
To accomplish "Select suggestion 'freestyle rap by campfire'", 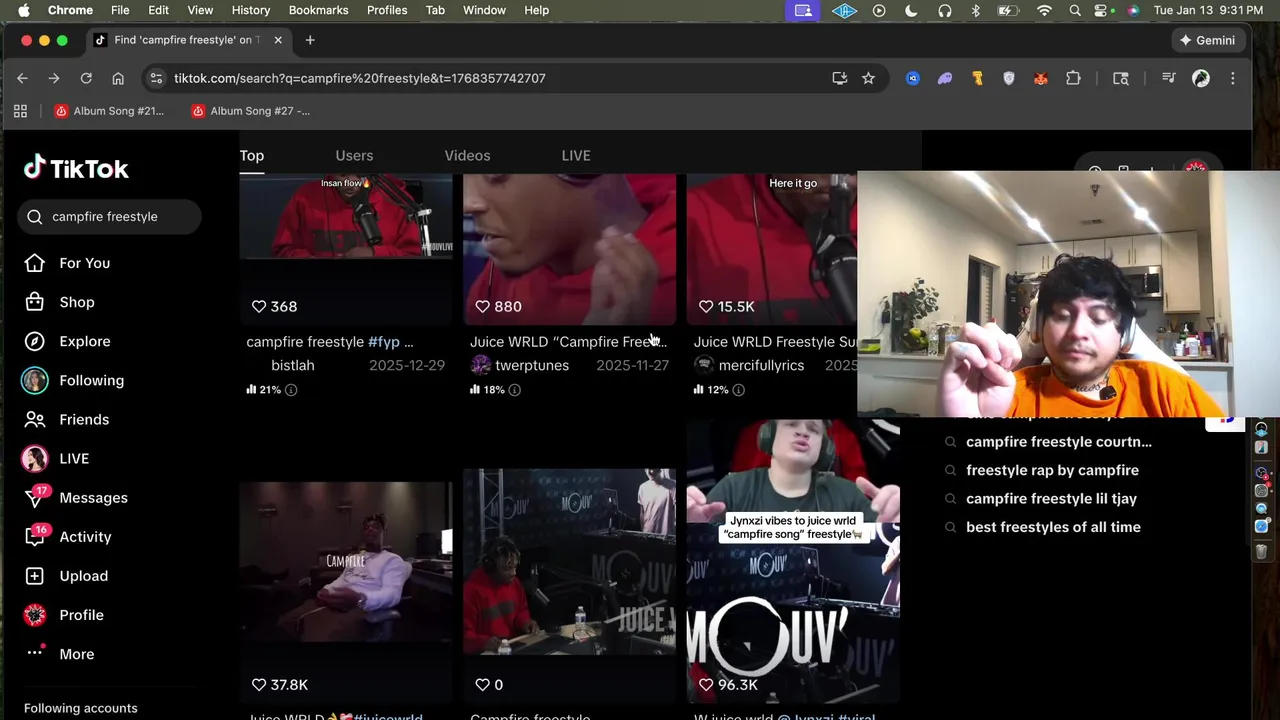I will coord(1052,470).
